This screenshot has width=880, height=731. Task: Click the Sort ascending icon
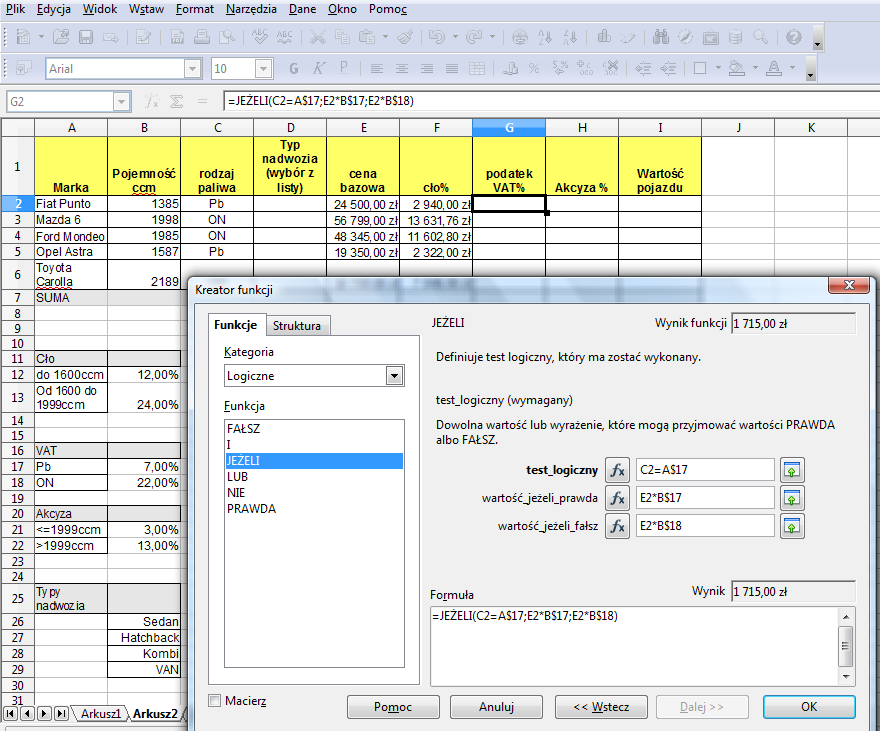(545, 37)
